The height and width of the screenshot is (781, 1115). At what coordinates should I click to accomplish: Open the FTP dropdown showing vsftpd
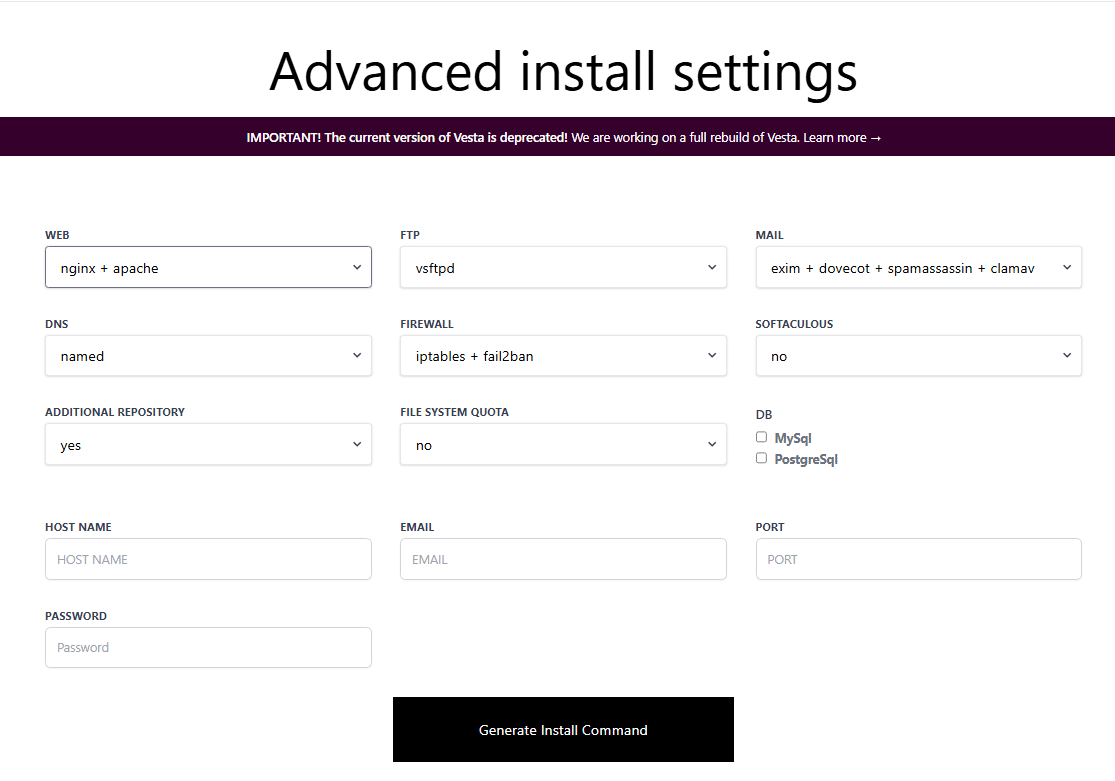563,267
